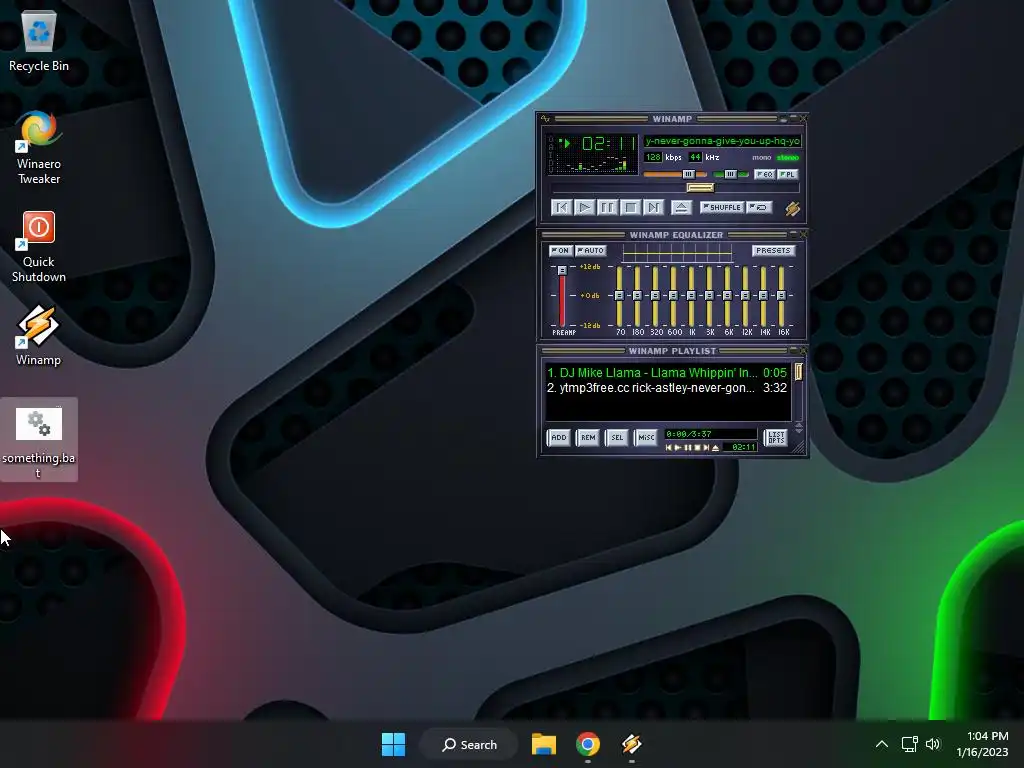Open the SEL menu in playlist
The image size is (1024, 768).
(x=617, y=438)
